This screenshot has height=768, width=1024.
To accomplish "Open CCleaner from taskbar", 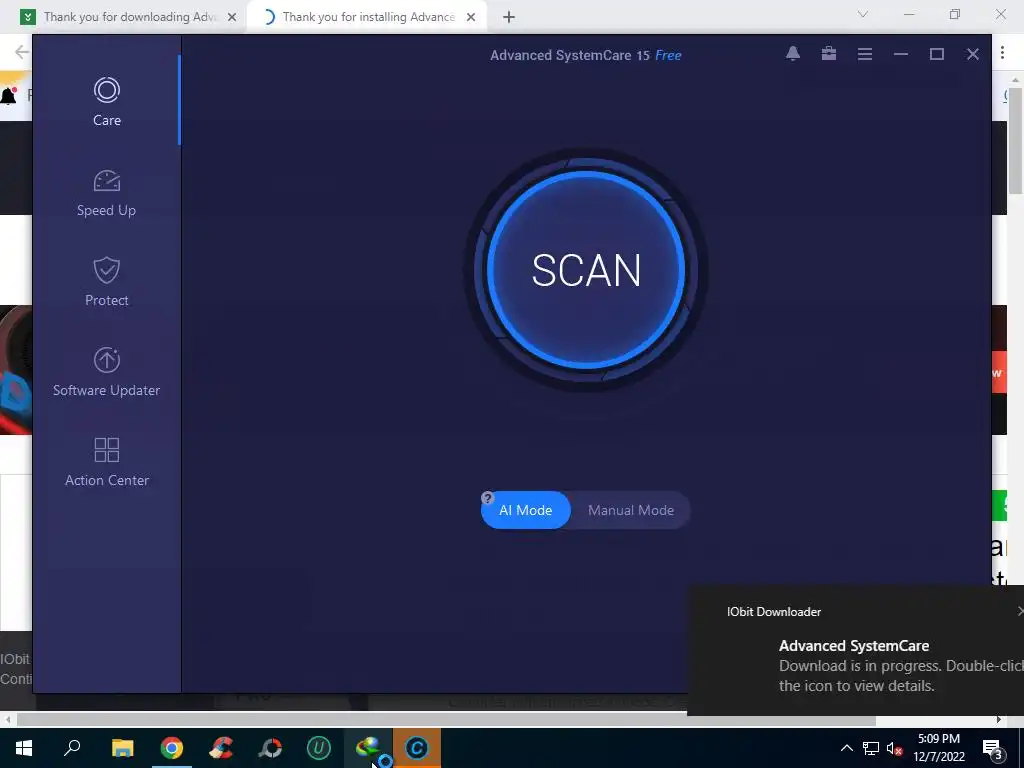I will [x=221, y=748].
